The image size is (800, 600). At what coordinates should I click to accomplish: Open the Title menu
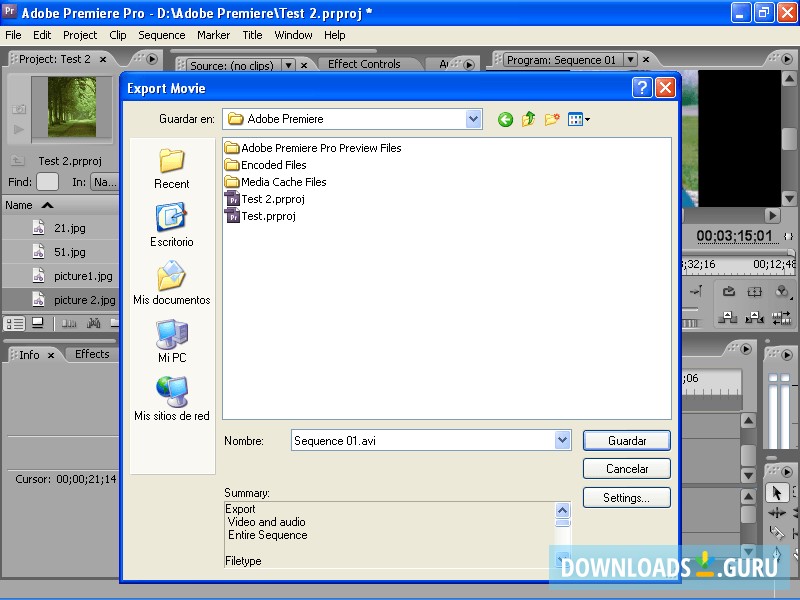[x=252, y=35]
